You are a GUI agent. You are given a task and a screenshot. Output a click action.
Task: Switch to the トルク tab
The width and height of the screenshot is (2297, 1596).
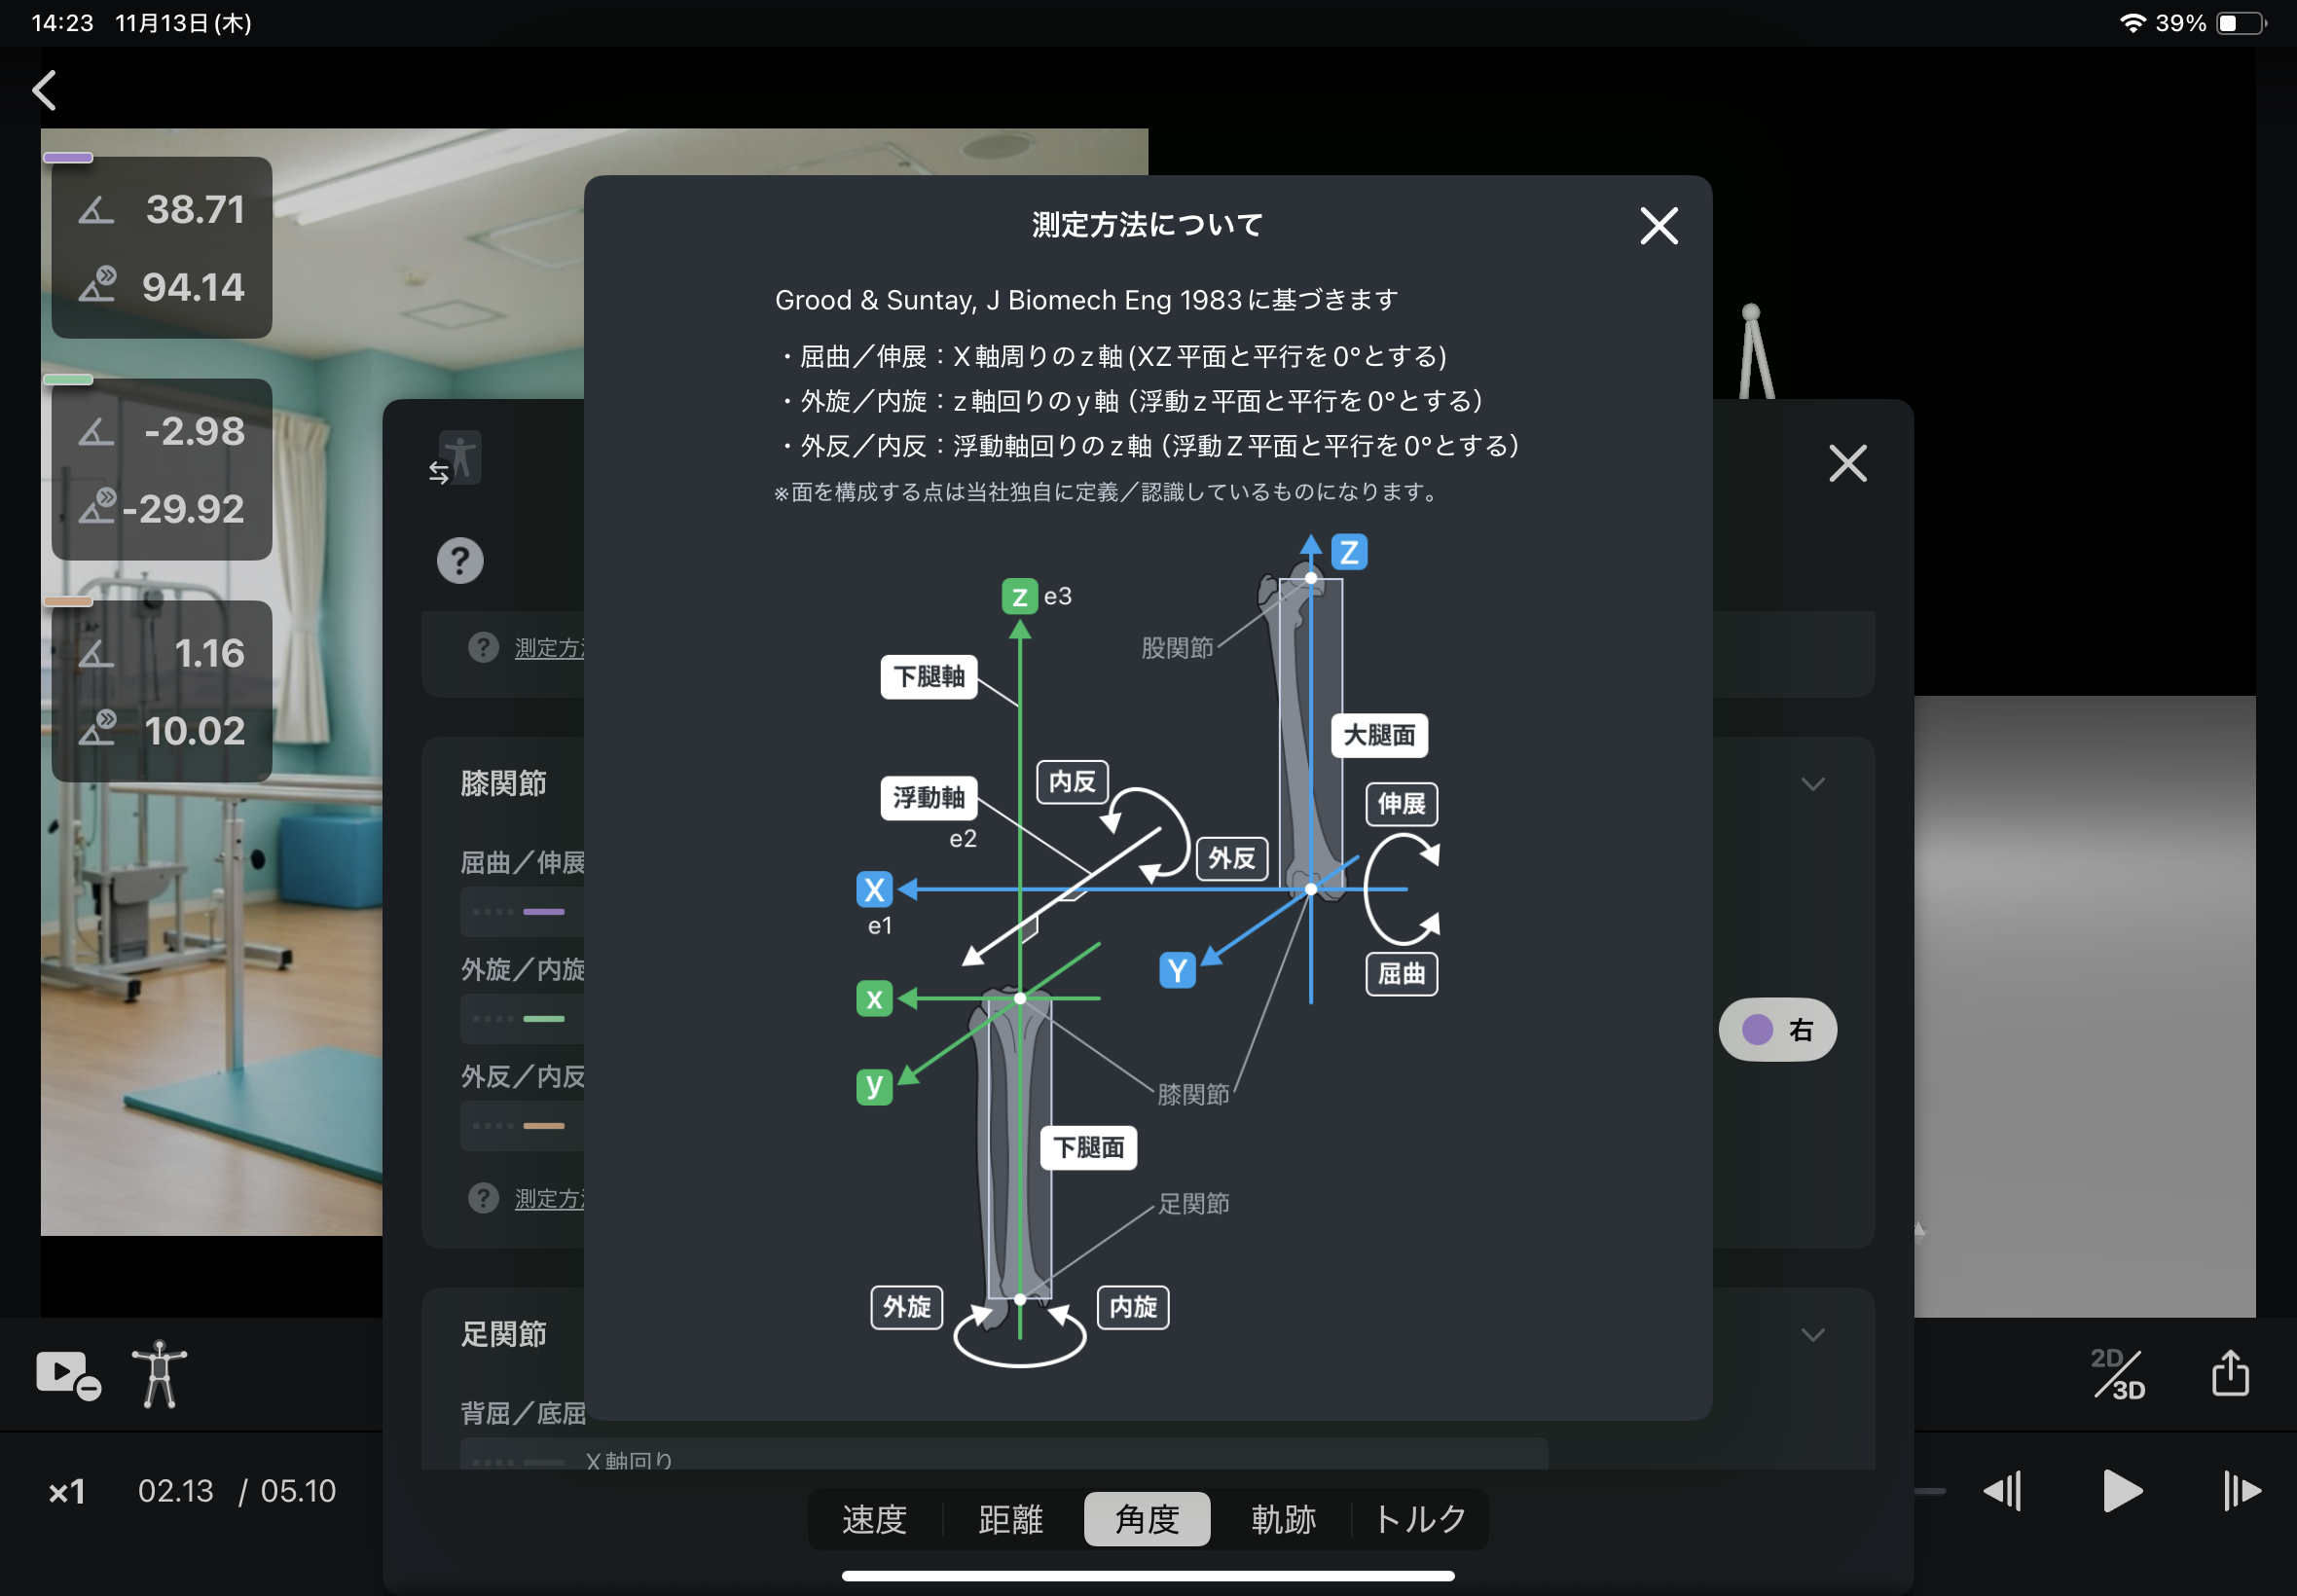[1419, 1519]
